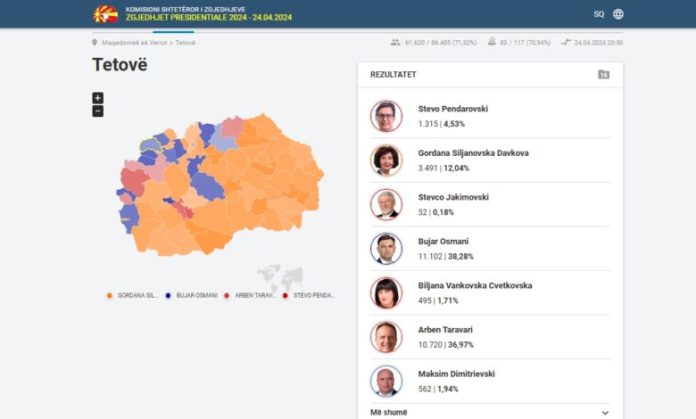Click the polling stations counted icon
Image resolution: width=696 pixels, height=419 pixels.
click(x=491, y=43)
